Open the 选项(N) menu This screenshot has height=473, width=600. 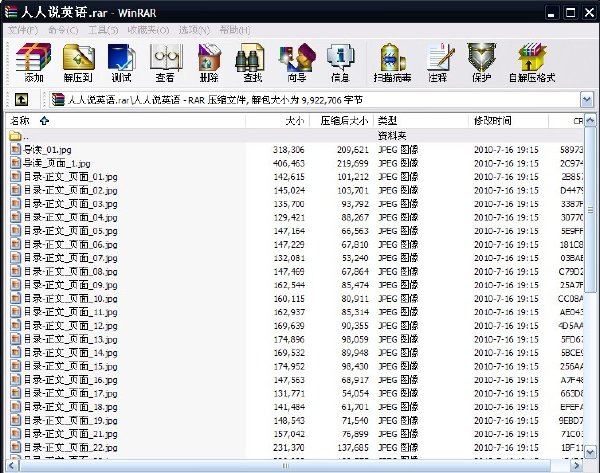(194, 30)
